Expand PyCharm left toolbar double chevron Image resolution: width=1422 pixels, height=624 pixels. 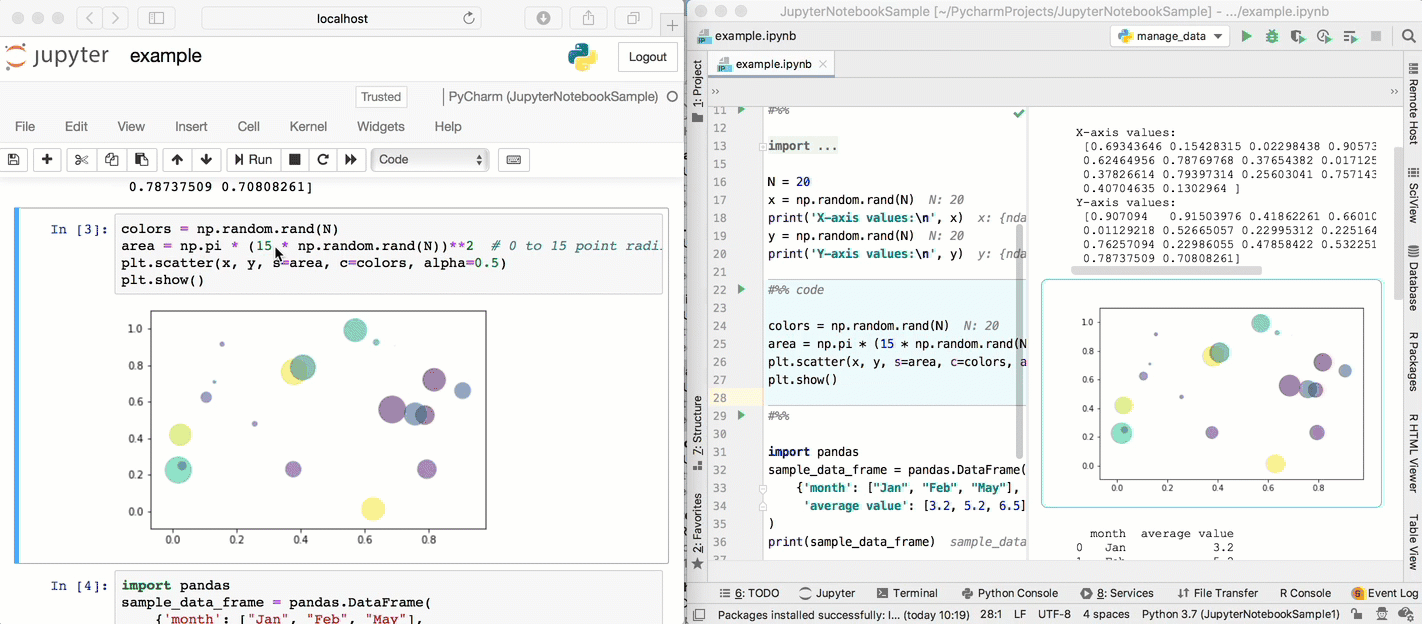(x=715, y=92)
